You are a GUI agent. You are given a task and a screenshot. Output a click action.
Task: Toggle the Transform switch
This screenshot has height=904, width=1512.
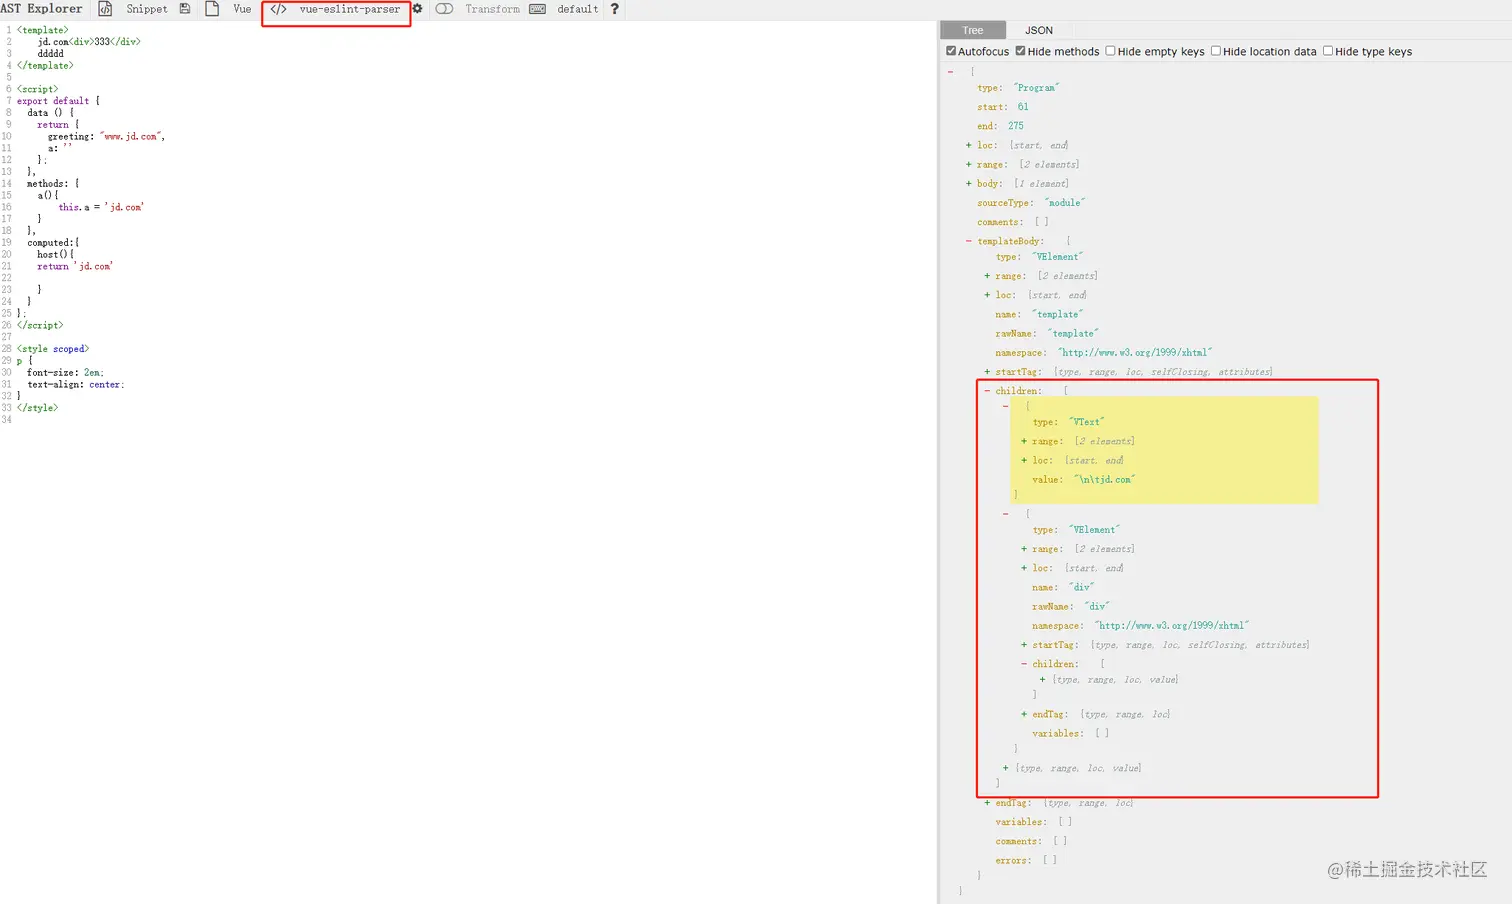click(x=445, y=9)
